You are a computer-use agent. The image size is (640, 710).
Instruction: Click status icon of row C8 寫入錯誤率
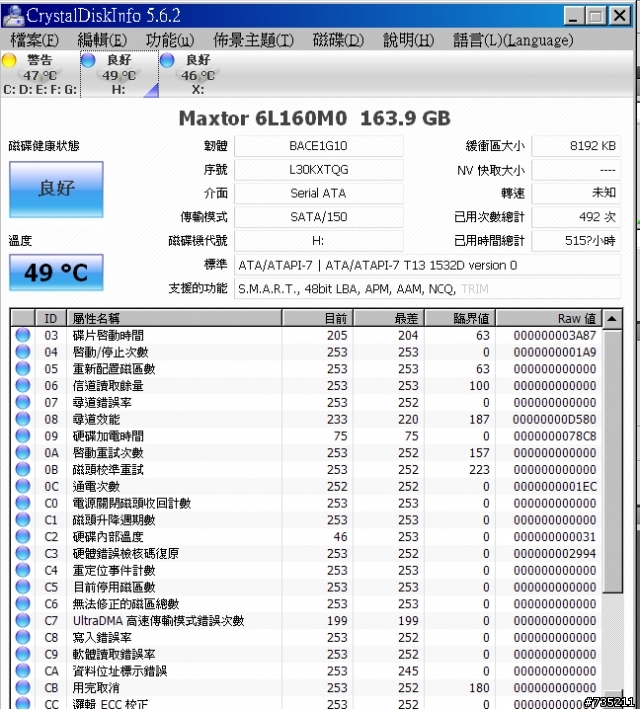(23, 637)
